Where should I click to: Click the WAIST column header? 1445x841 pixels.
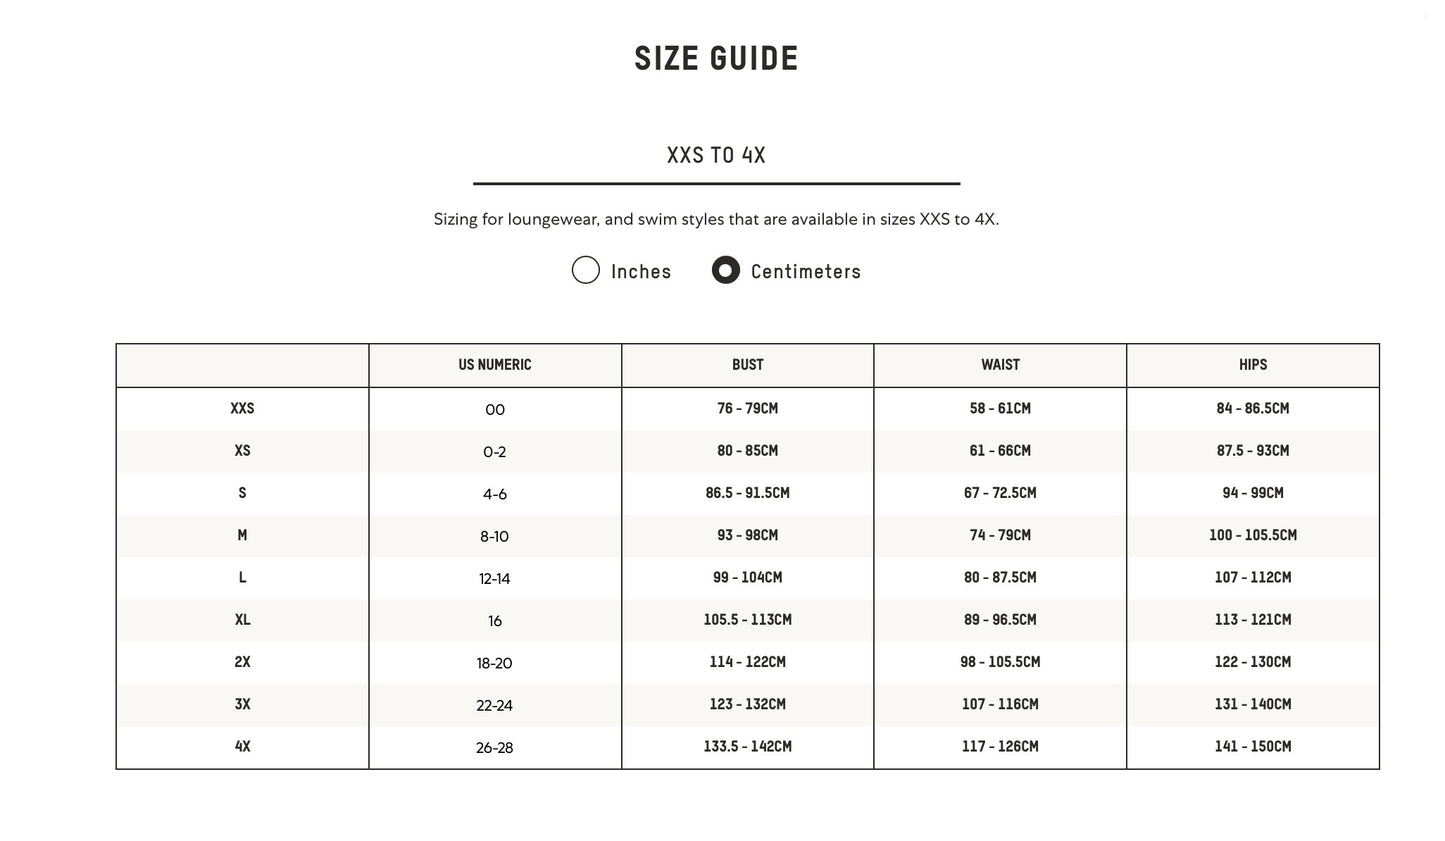click(1000, 365)
